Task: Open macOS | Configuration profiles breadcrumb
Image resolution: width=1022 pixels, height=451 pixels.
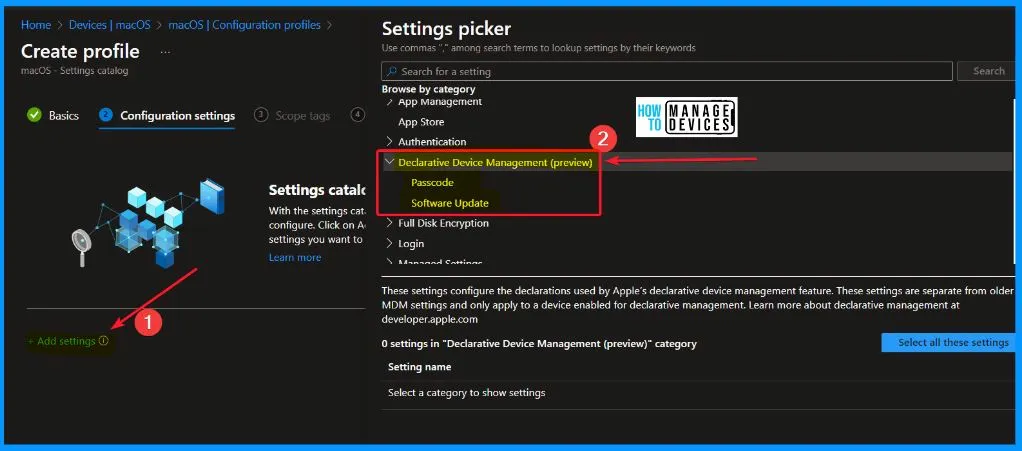Action: coord(244,25)
